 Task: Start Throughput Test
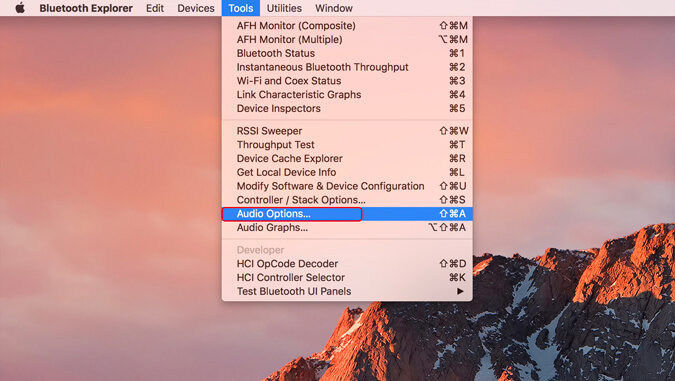347,144
